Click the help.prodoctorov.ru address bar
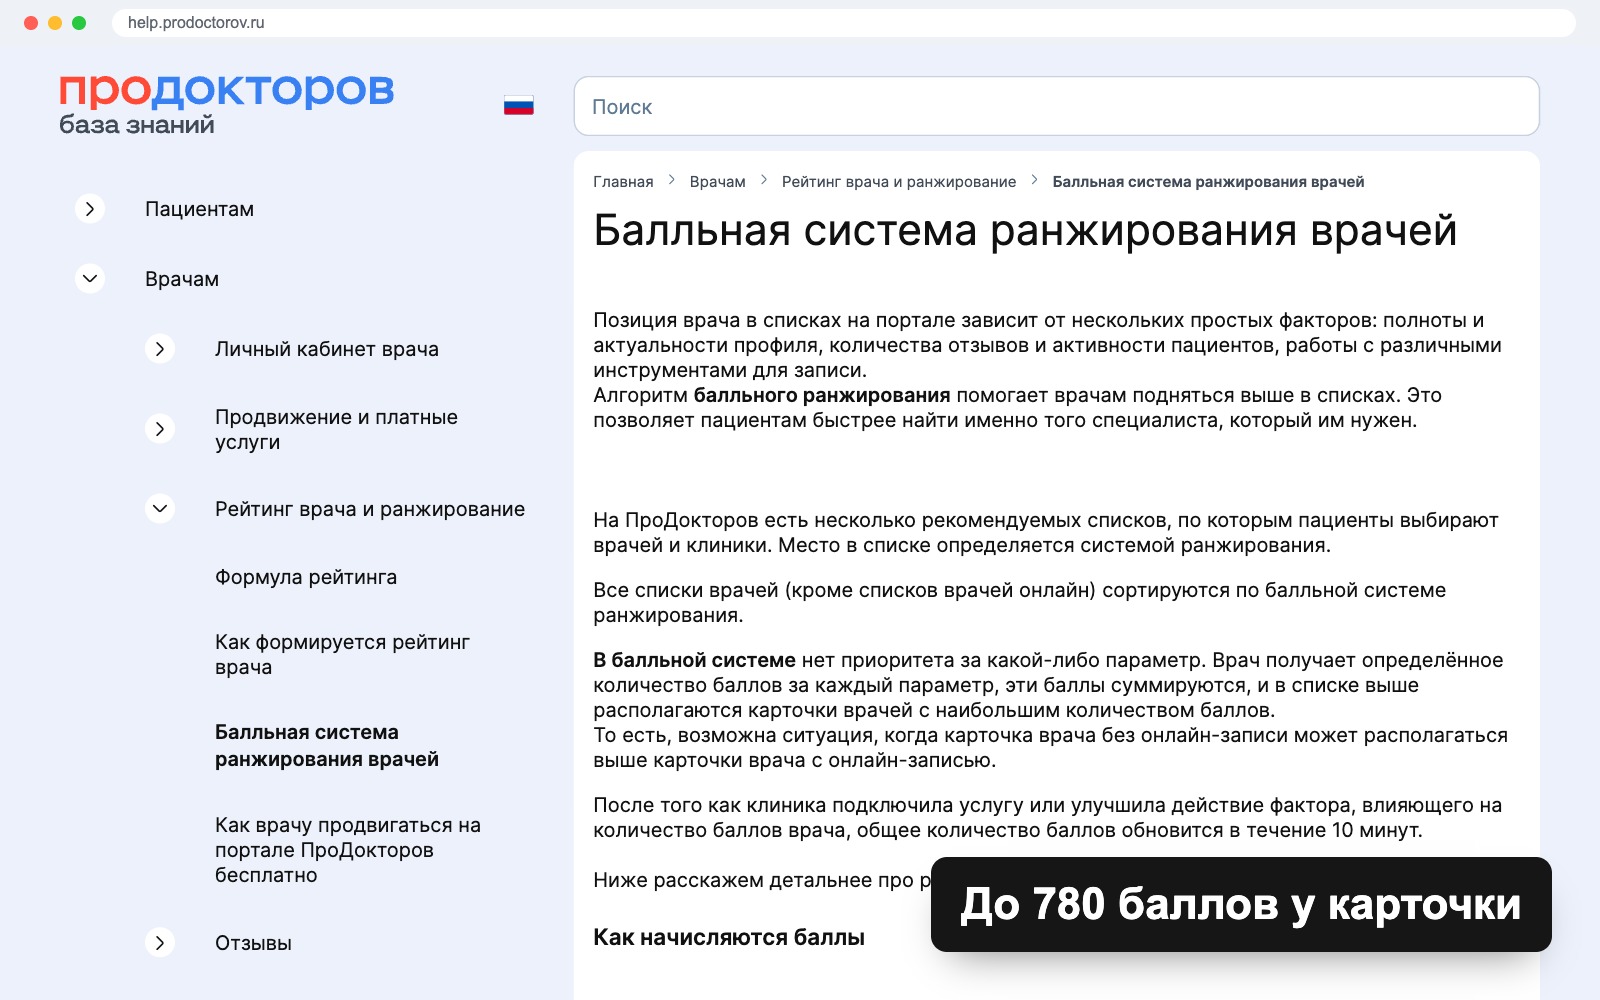The height and width of the screenshot is (1000, 1600). (843, 22)
